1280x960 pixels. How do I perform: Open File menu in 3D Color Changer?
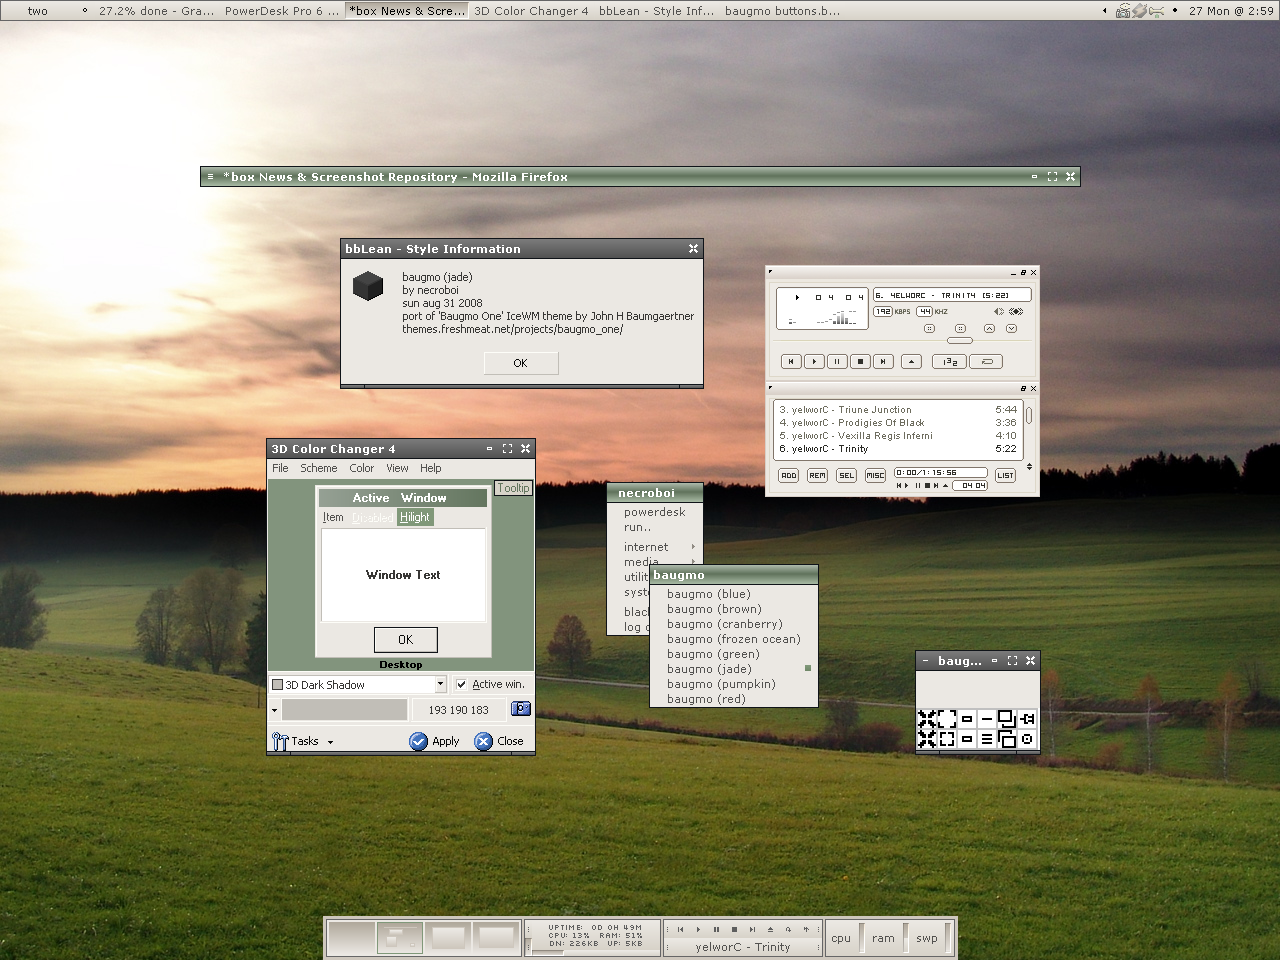click(x=280, y=468)
